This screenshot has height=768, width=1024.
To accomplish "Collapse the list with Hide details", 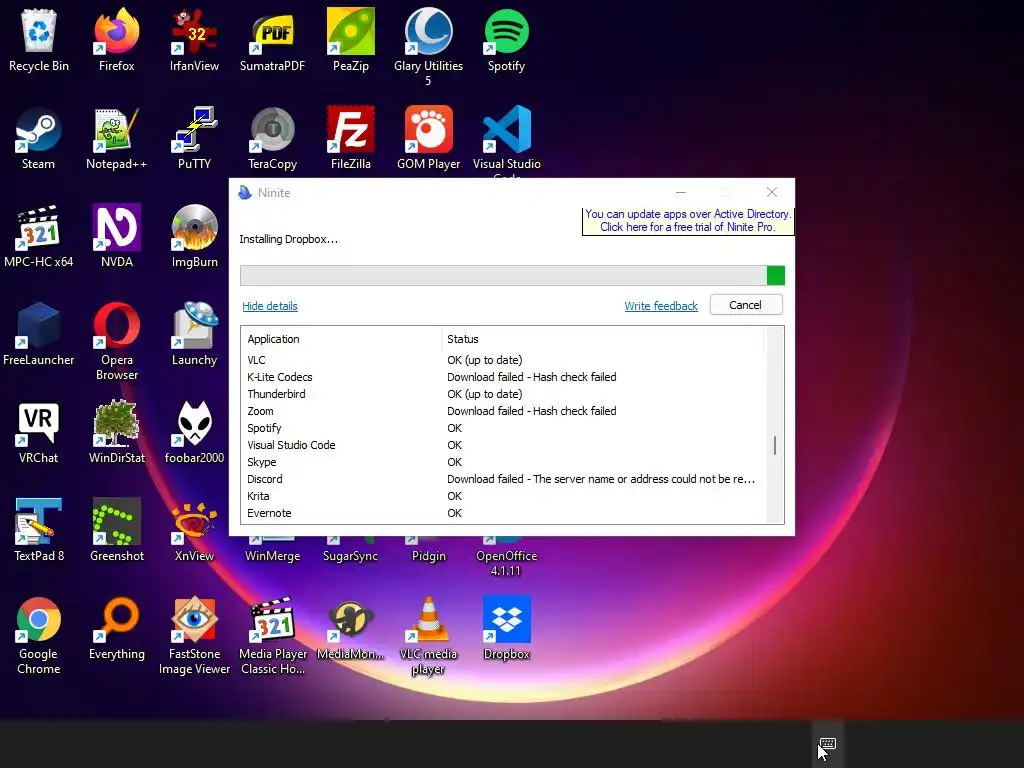I will pos(270,306).
